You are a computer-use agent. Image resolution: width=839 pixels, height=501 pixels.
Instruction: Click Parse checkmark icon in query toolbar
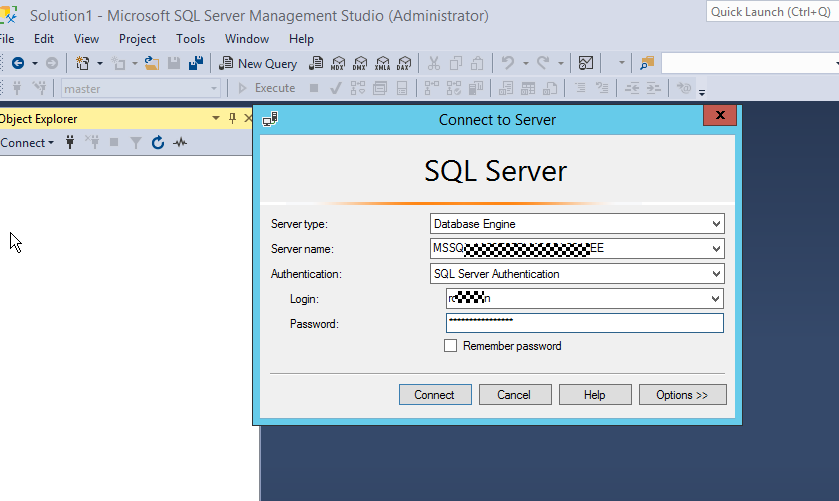pos(335,88)
